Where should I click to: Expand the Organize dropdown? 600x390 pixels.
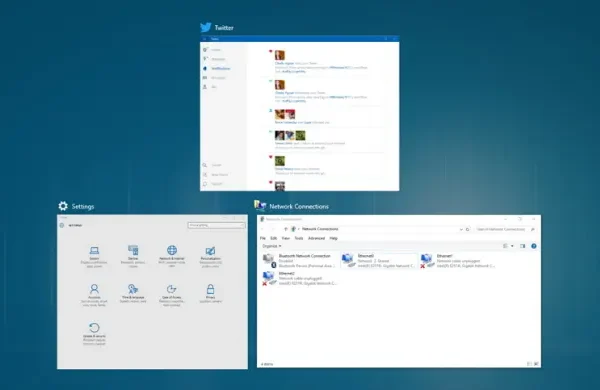[x=272, y=246]
